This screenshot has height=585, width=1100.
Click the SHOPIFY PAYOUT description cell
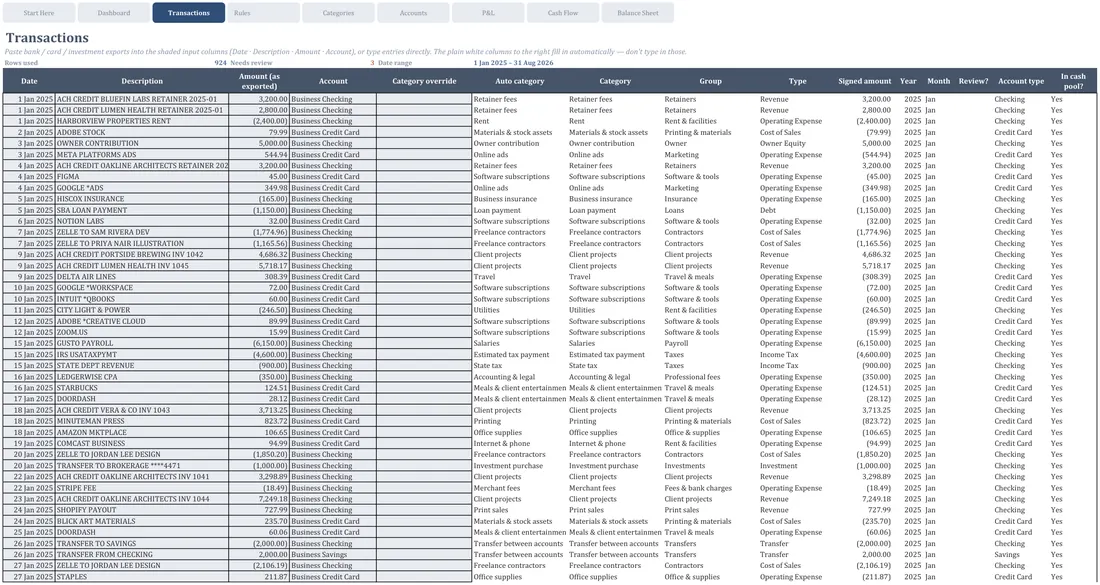(142, 510)
